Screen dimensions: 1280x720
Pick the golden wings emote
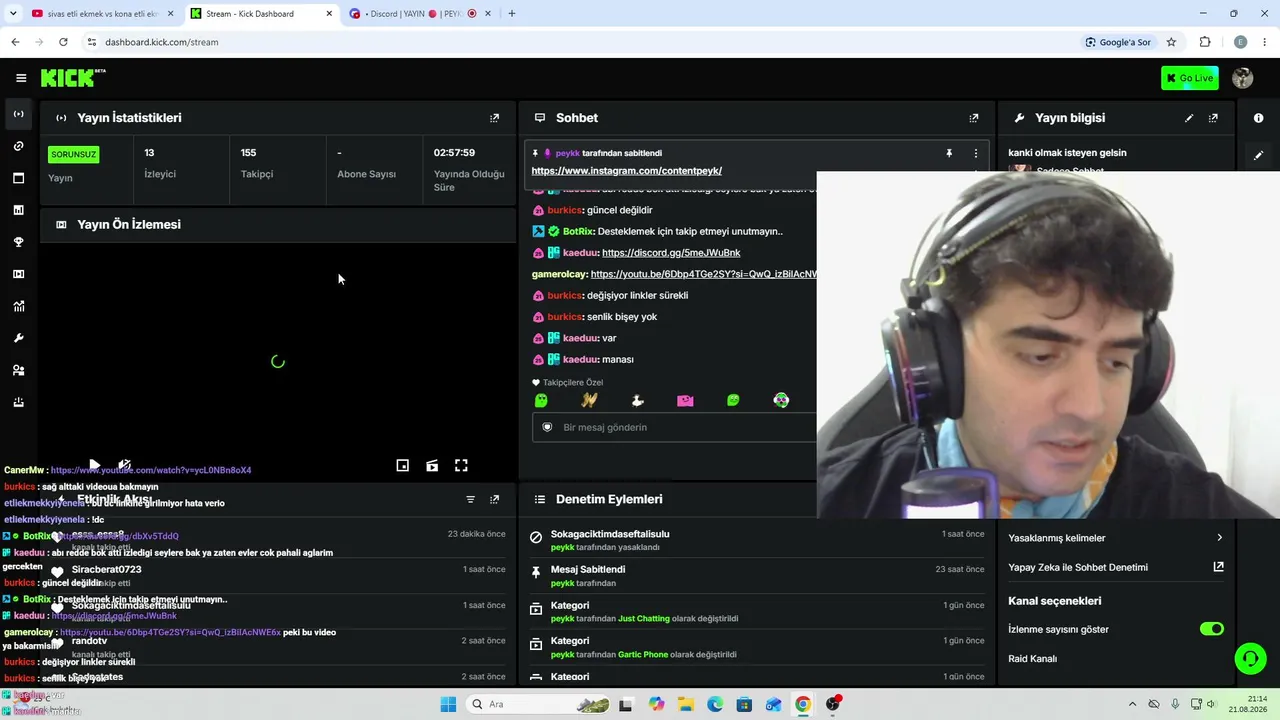pos(589,400)
